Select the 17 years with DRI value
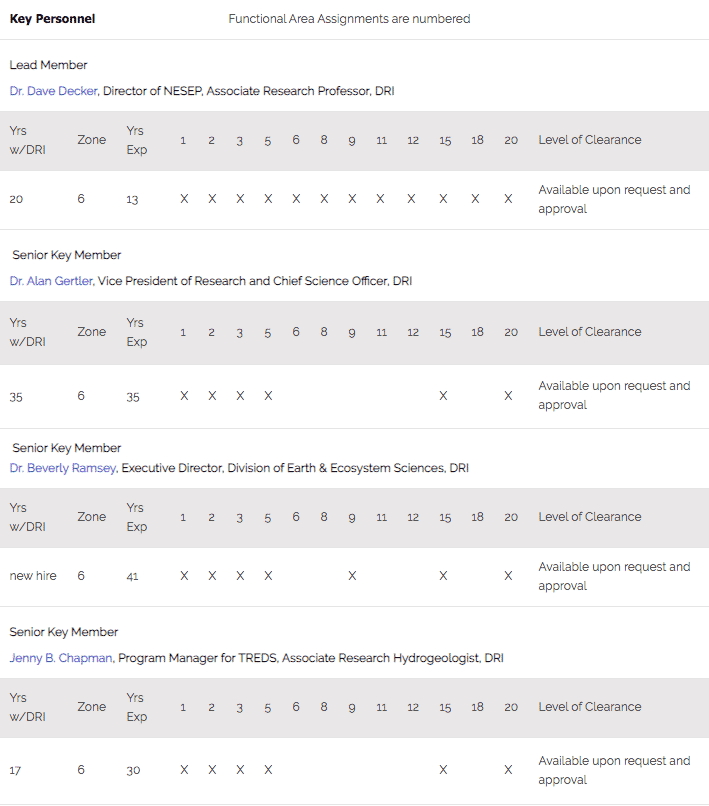Screen dimensions: 709x806 (x=15, y=770)
